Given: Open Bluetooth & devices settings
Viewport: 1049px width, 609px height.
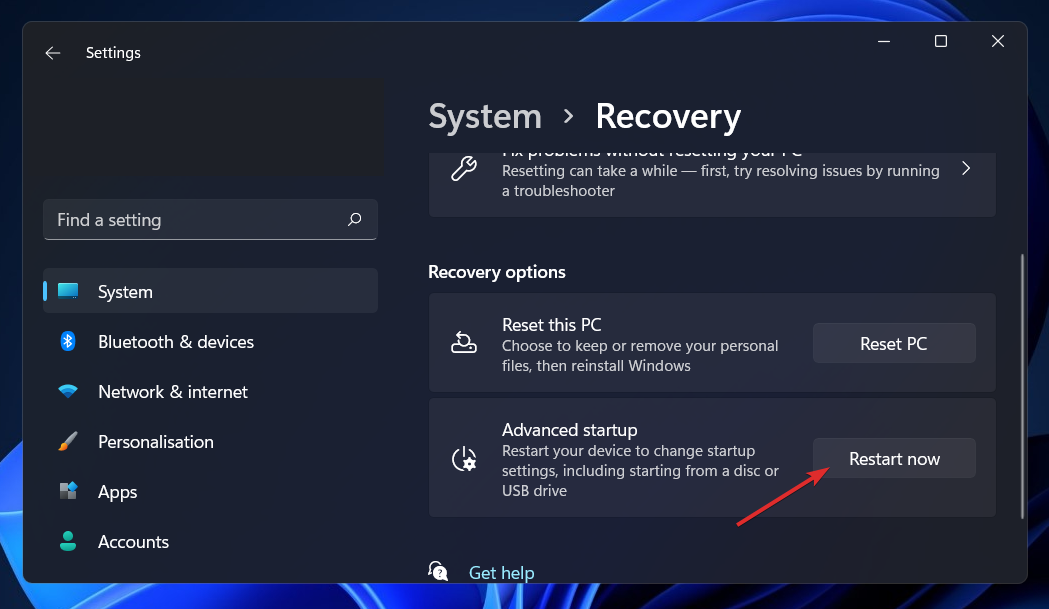Looking at the screenshot, I should coord(176,342).
